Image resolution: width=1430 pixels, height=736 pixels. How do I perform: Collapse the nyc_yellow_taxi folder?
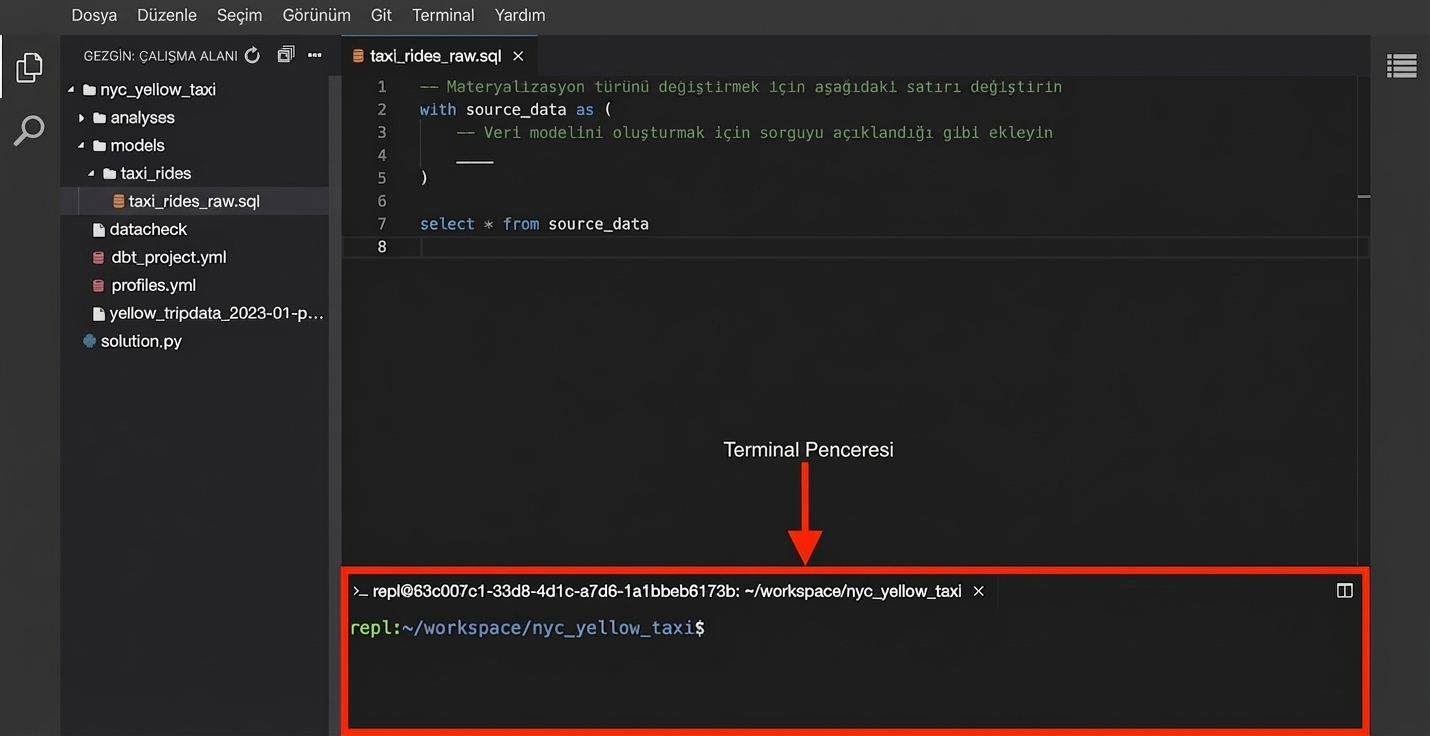(x=71, y=89)
